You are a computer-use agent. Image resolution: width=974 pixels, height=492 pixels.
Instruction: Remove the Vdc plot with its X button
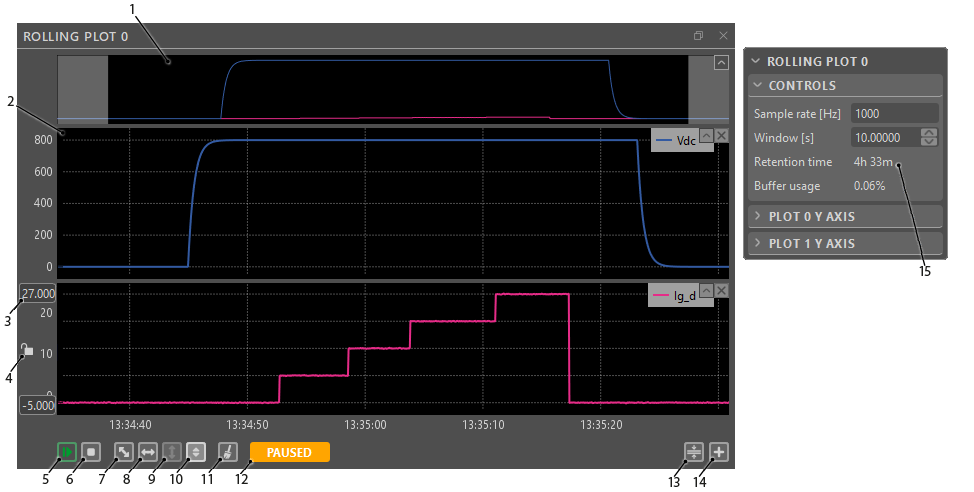point(722,136)
